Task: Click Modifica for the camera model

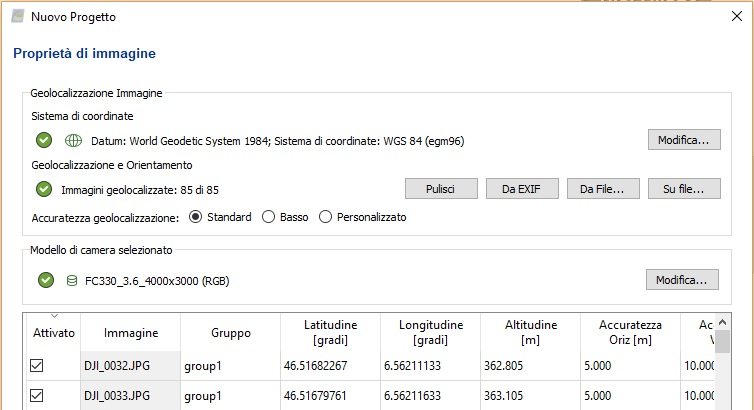Action: coord(683,280)
